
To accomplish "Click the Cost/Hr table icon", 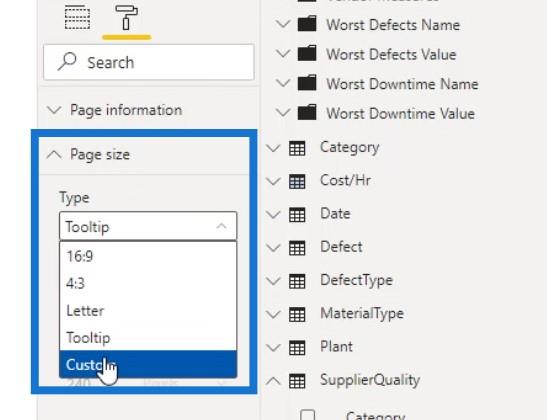I will pos(297,181).
